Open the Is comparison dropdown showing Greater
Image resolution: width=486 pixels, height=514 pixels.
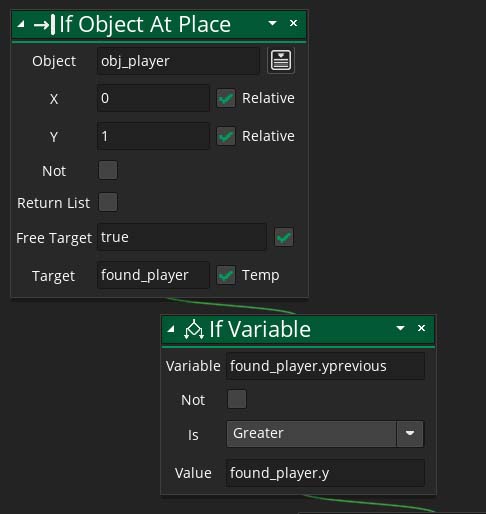tap(325, 434)
